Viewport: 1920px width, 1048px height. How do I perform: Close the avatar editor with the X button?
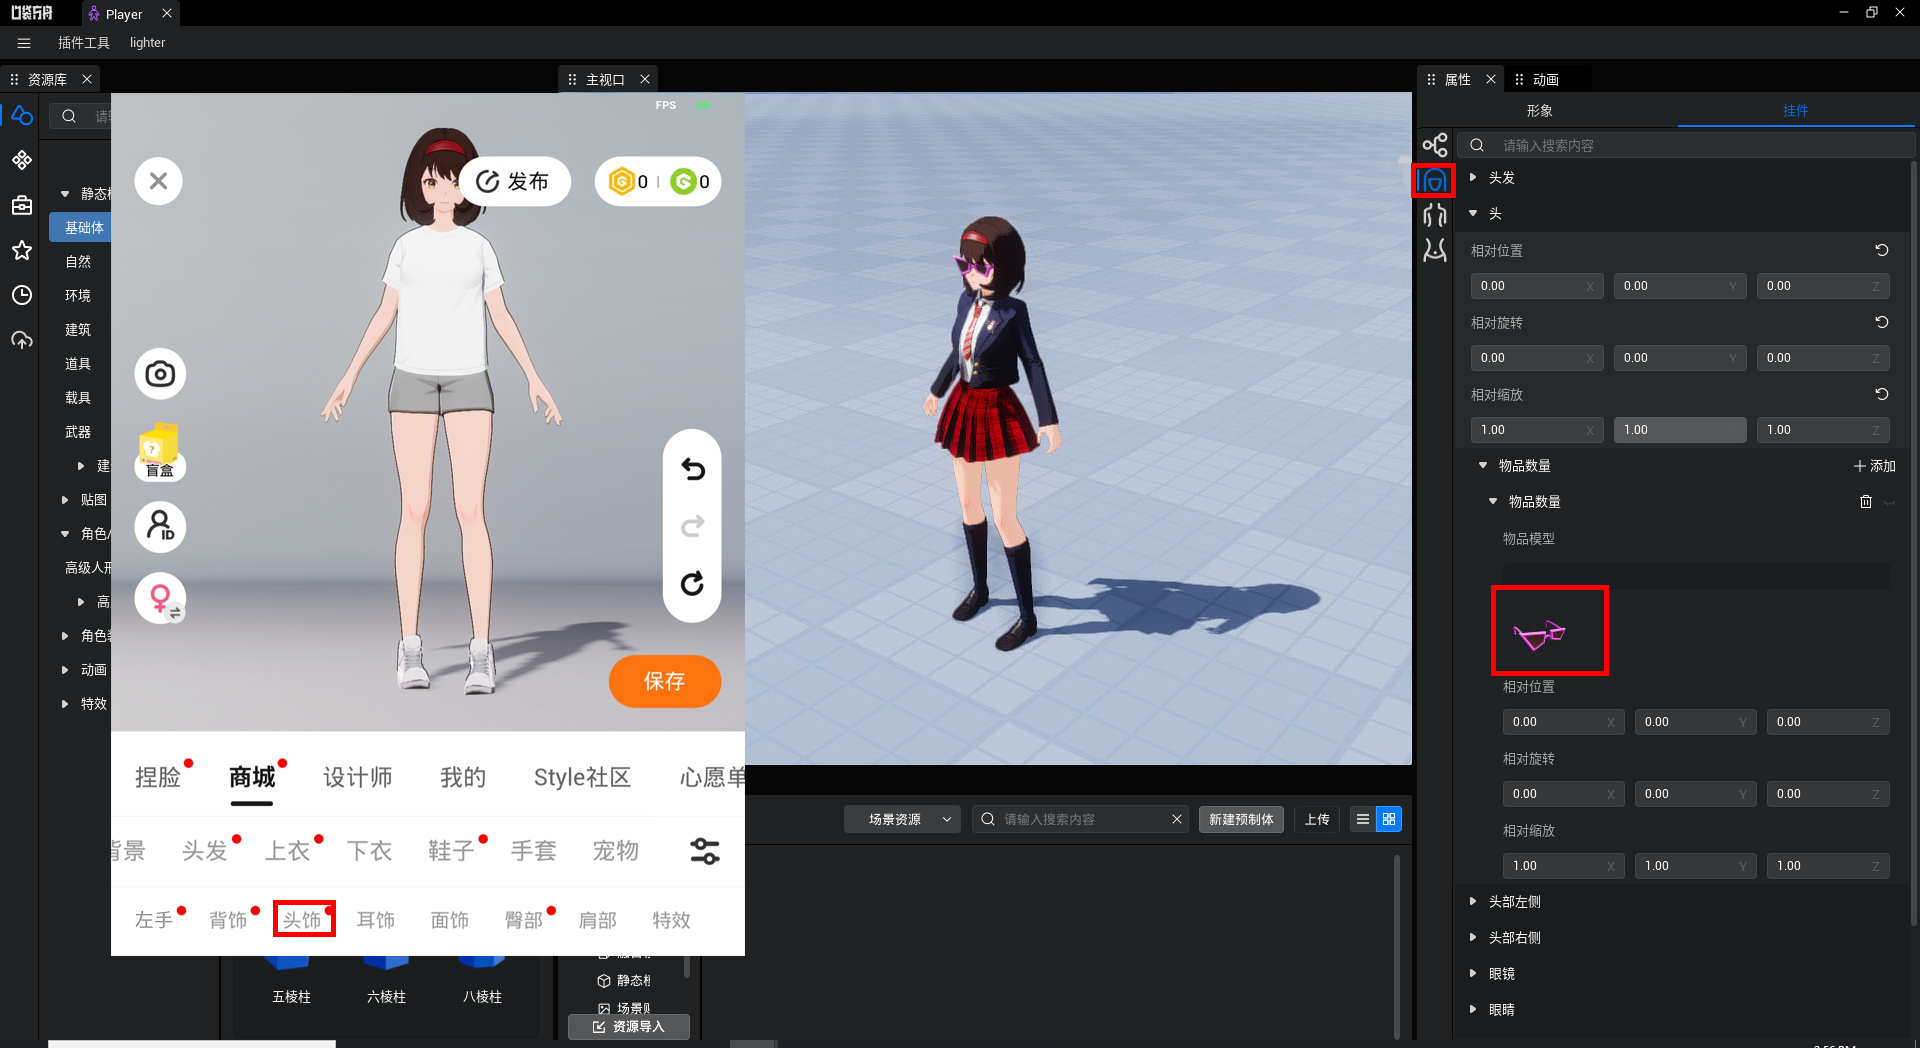pyautogui.click(x=159, y=181)
